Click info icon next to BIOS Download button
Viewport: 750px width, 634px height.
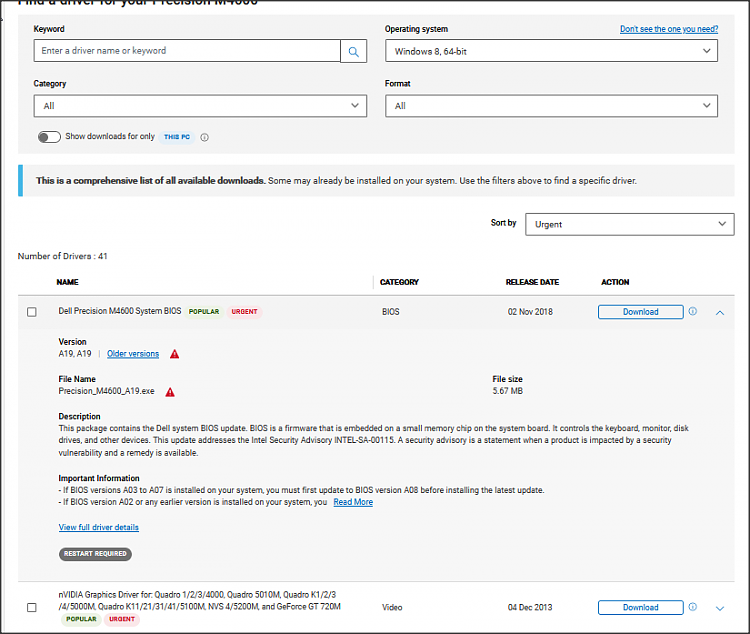(x=693, y=311)
